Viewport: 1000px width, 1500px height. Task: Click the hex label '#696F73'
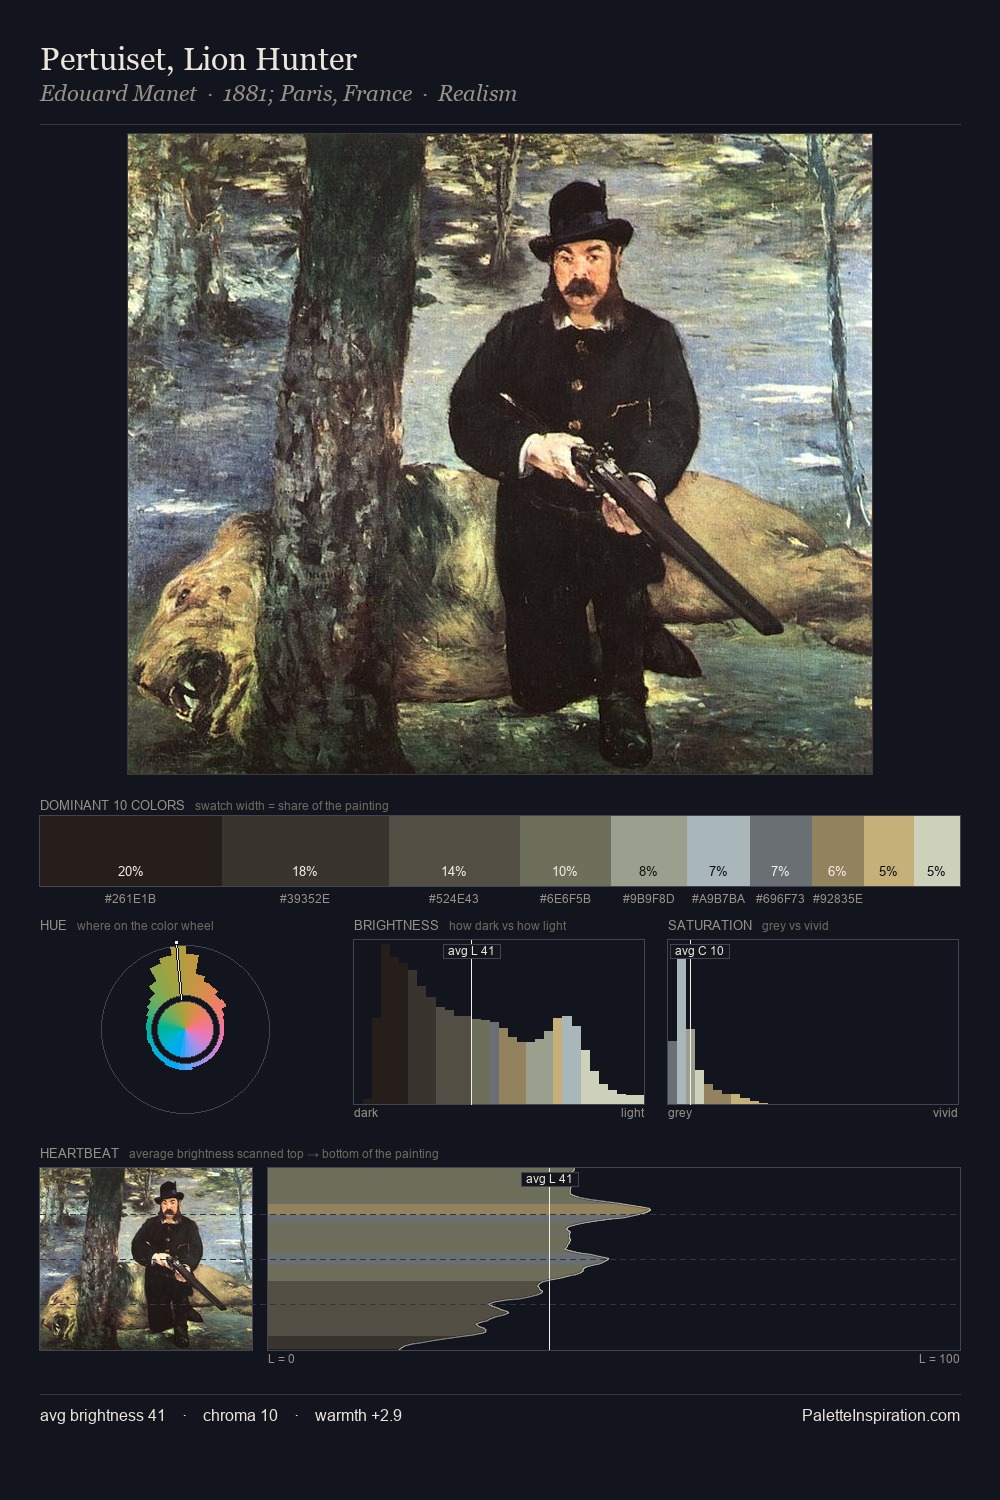780,898
